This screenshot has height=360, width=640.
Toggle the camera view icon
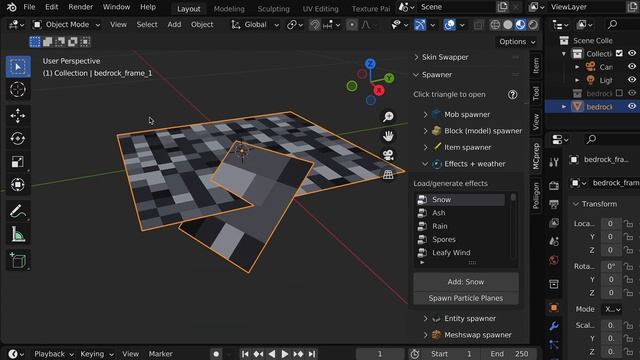pos(388,155)
